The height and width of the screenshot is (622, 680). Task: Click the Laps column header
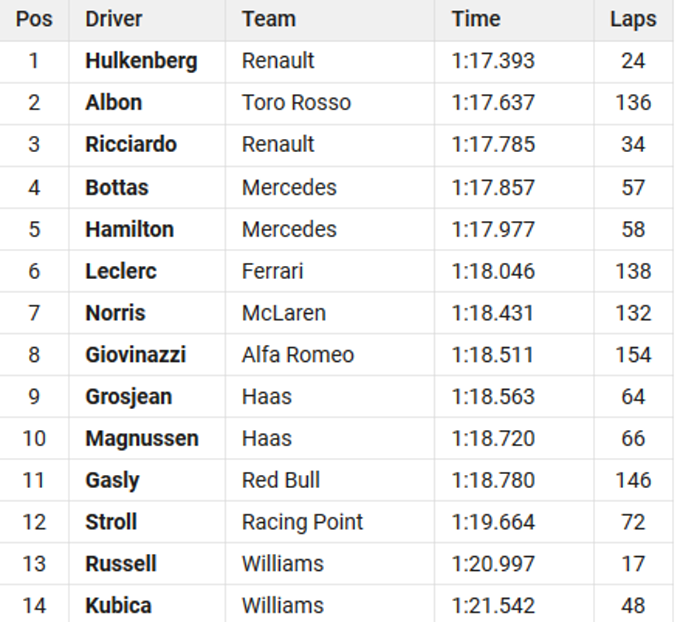[x=633, y=19]
